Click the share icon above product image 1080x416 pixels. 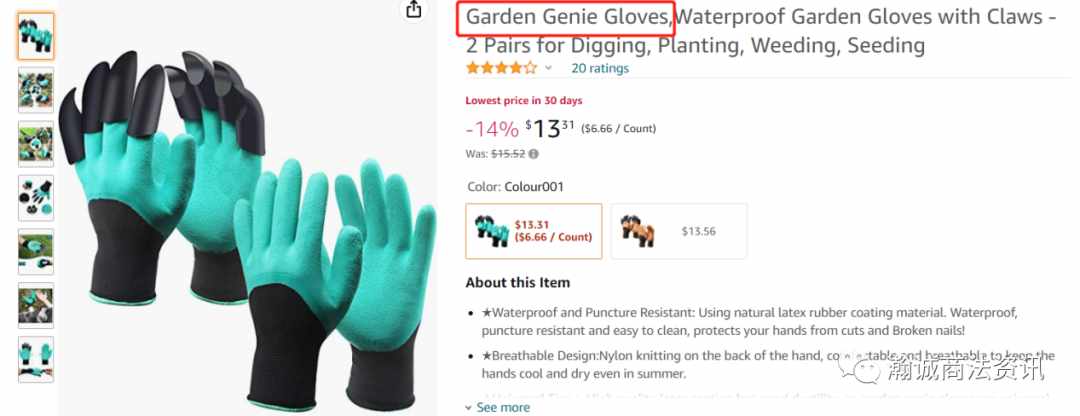click(x=413, y=9)
